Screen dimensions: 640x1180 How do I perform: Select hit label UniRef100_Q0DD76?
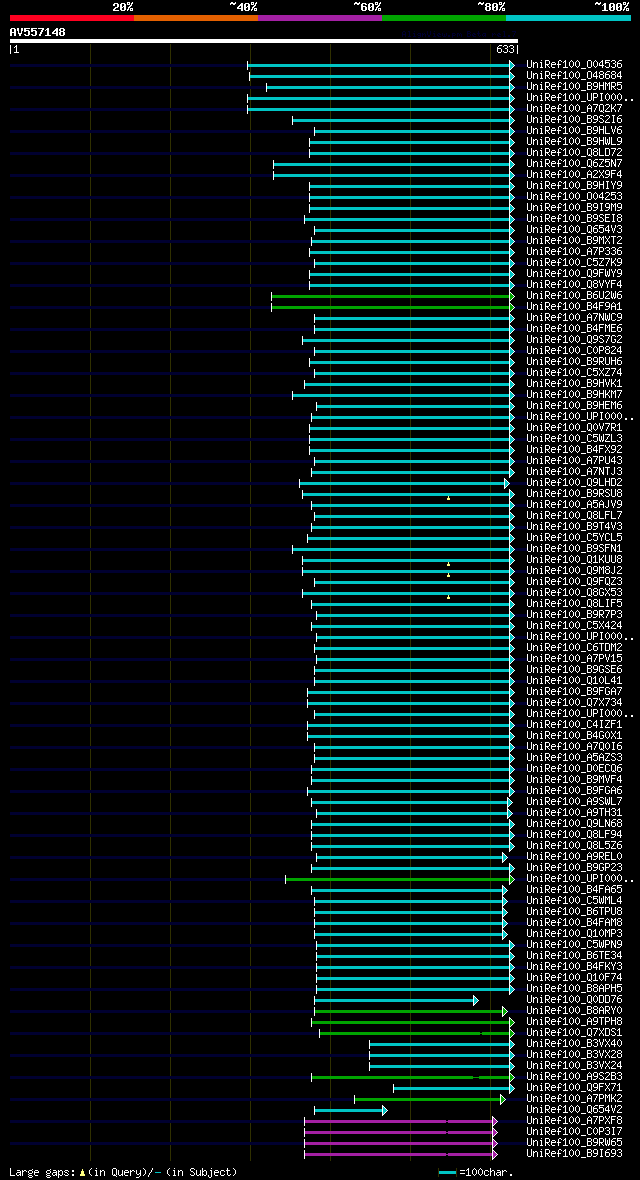tap(574, 1000)
